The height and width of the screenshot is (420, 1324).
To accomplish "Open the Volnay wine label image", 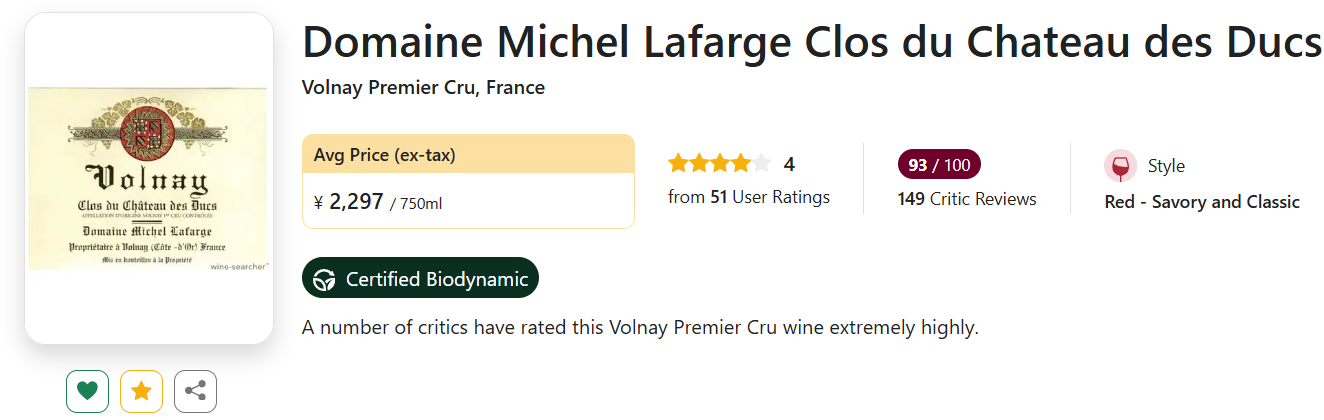I will 149,179.
